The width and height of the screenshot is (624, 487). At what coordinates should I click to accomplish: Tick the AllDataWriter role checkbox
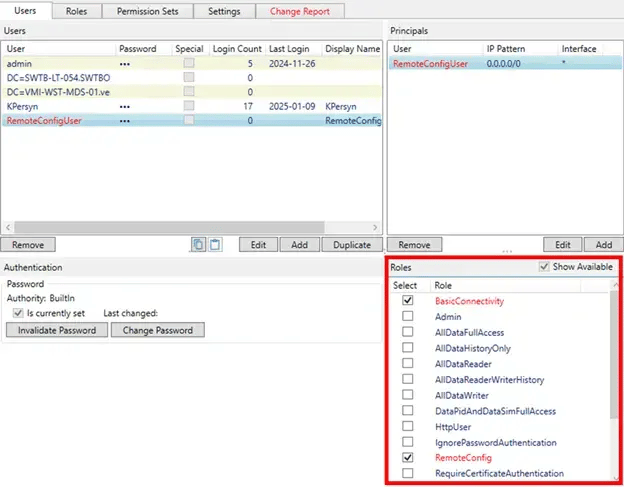407,395
